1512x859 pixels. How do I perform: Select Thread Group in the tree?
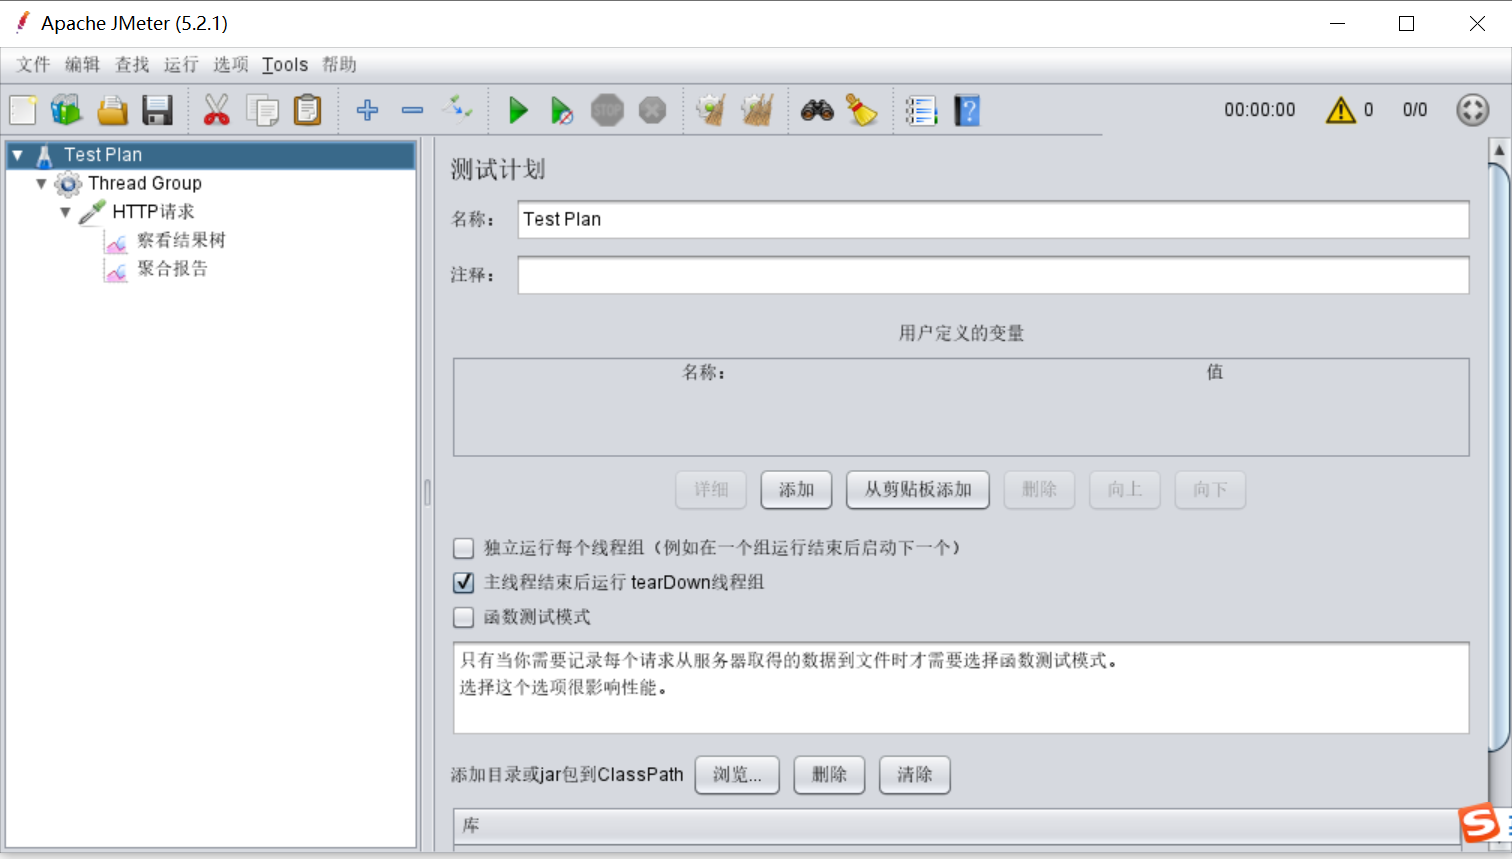click(x=145, y=183)
